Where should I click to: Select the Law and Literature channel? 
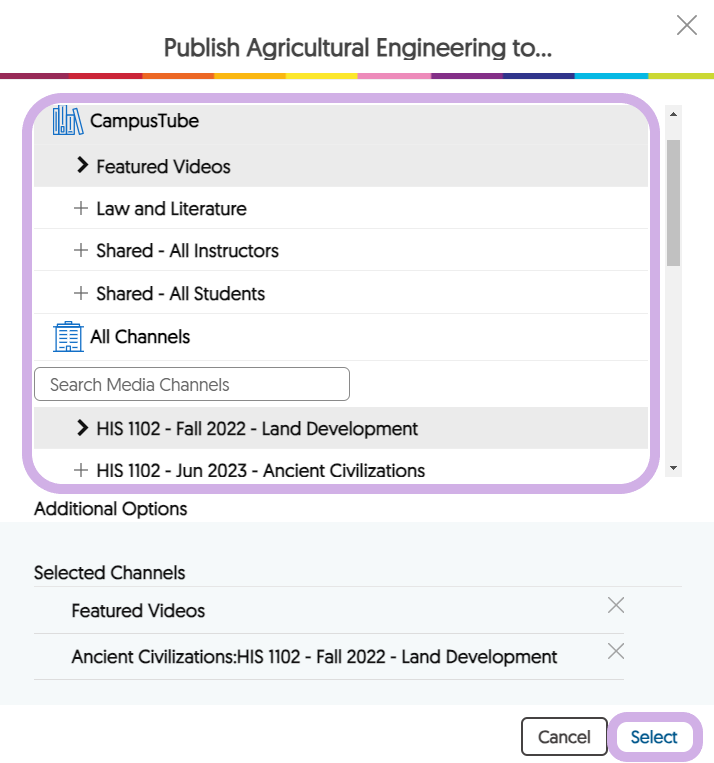click(x=171, y=209)
